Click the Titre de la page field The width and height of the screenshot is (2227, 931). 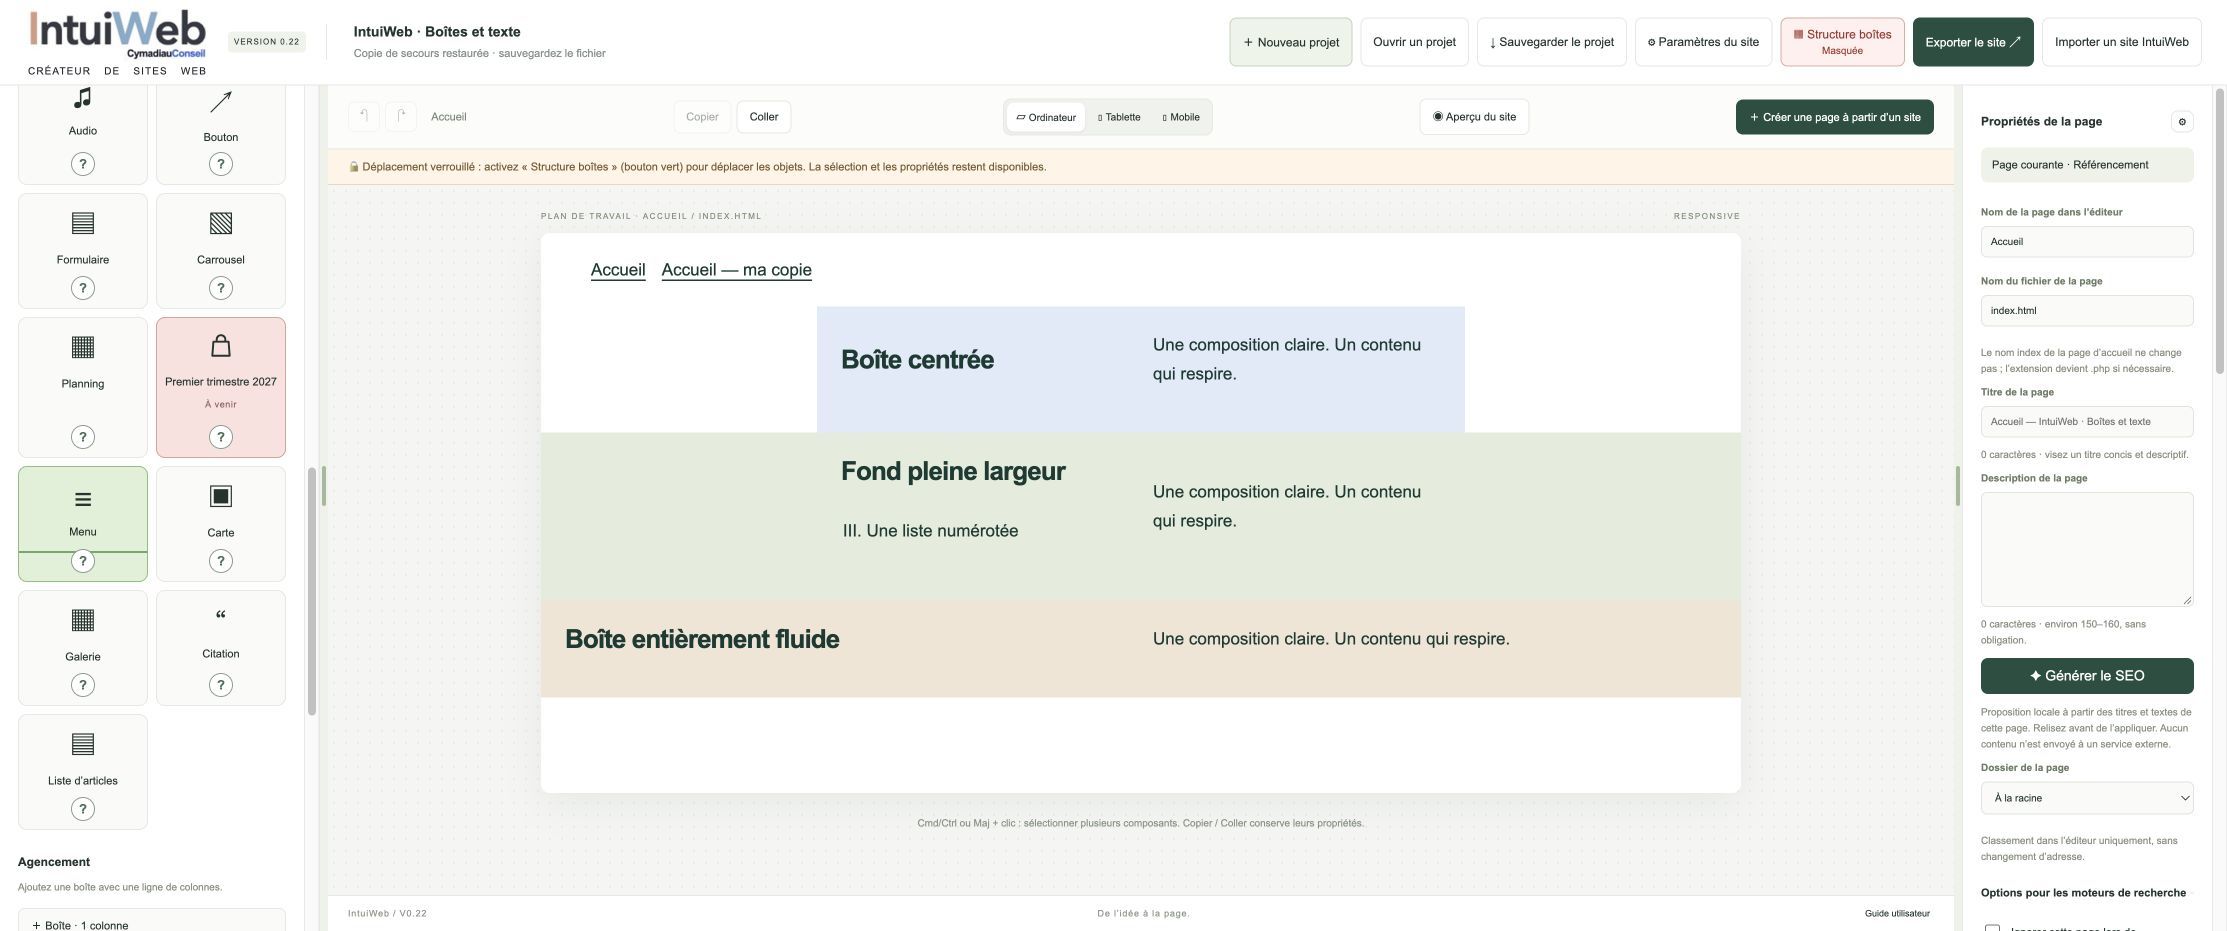[x=2087, y=422]
